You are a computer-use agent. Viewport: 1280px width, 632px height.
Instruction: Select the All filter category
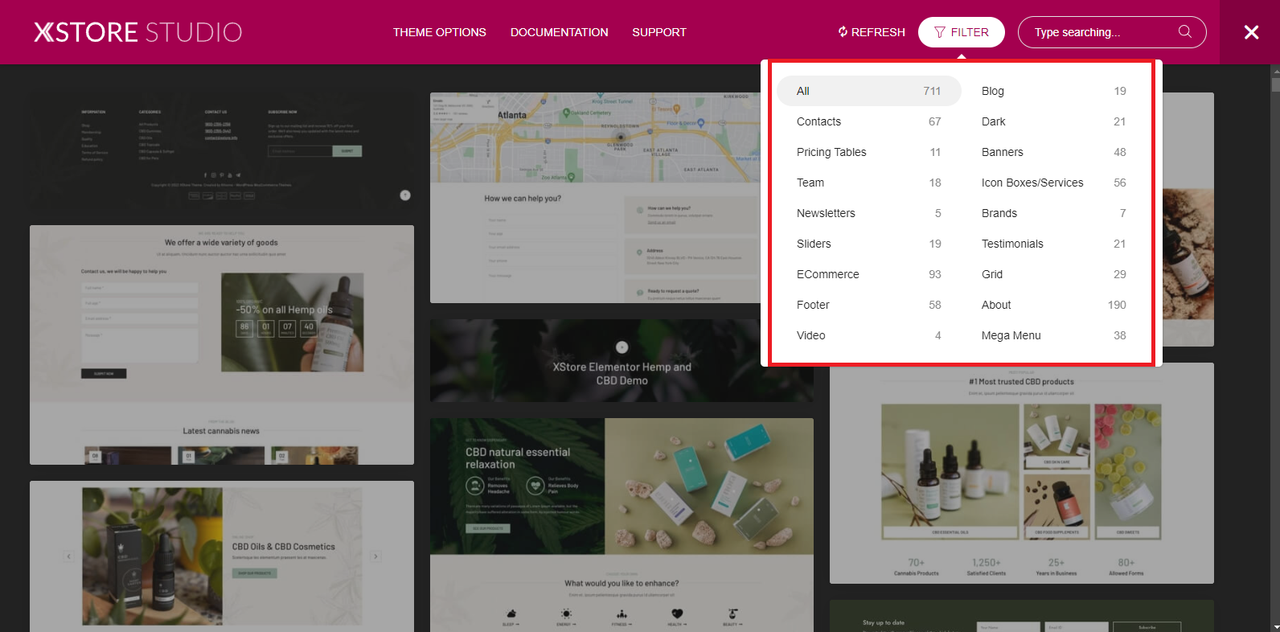tap(869, 91)
